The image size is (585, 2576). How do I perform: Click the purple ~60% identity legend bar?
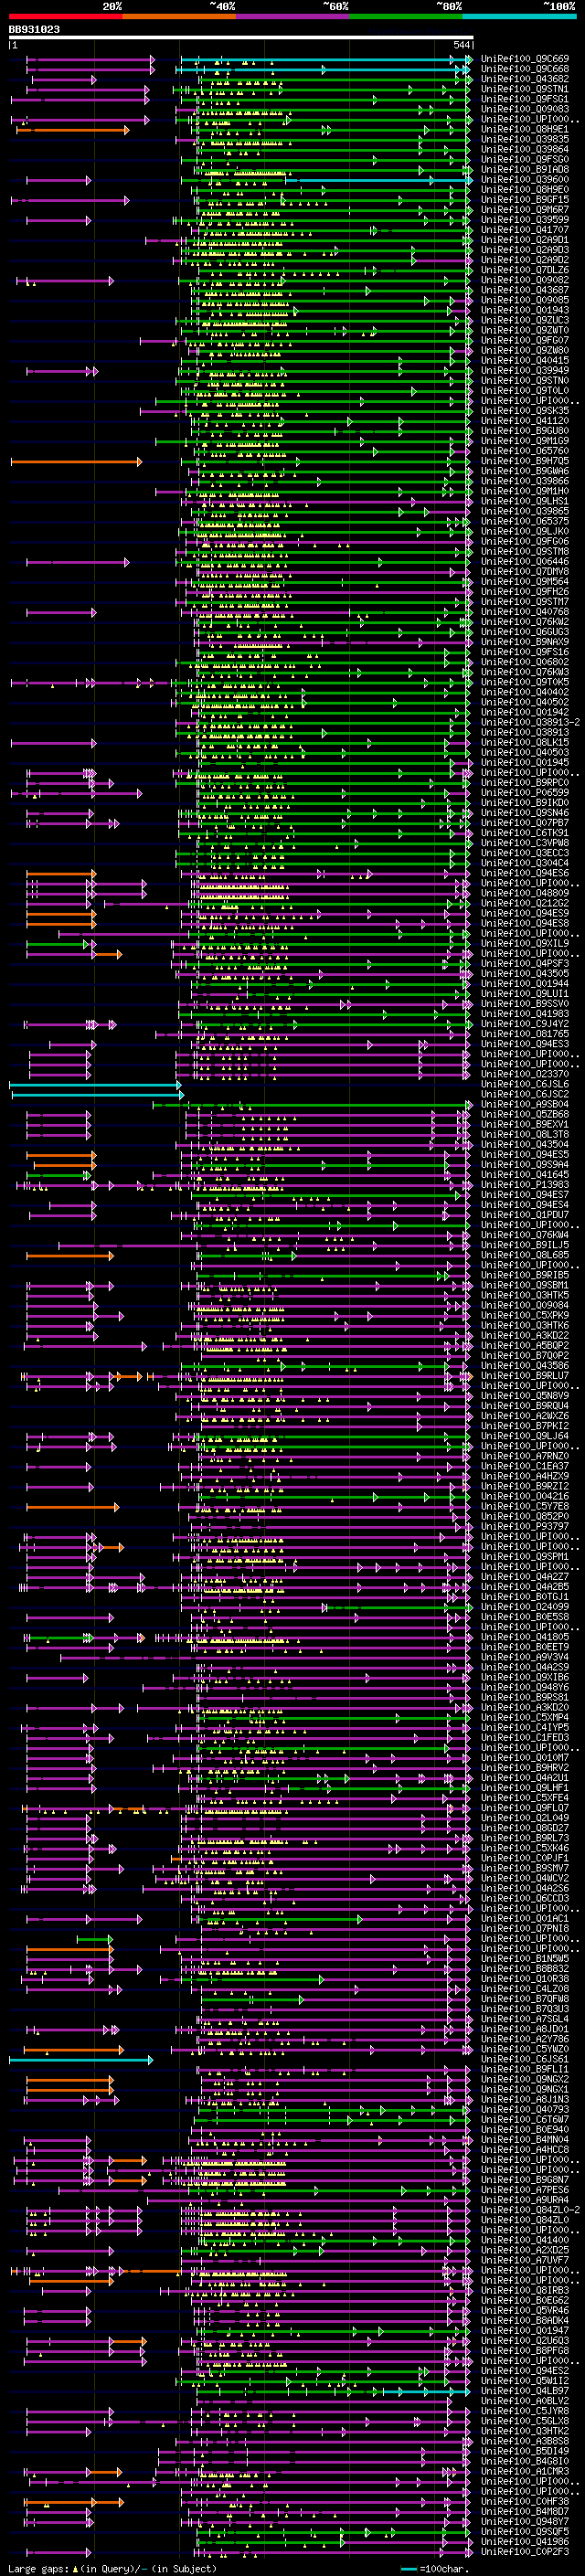pyautogui.click(x=293, y=16)
